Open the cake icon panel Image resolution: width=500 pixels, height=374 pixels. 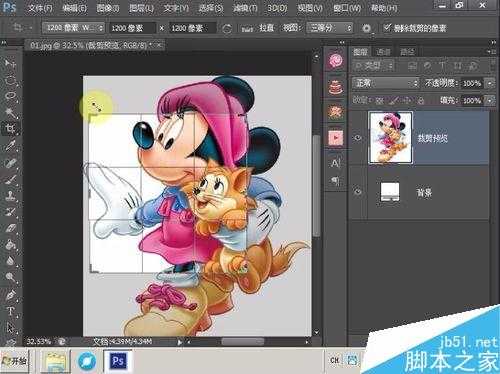[335, 87]
